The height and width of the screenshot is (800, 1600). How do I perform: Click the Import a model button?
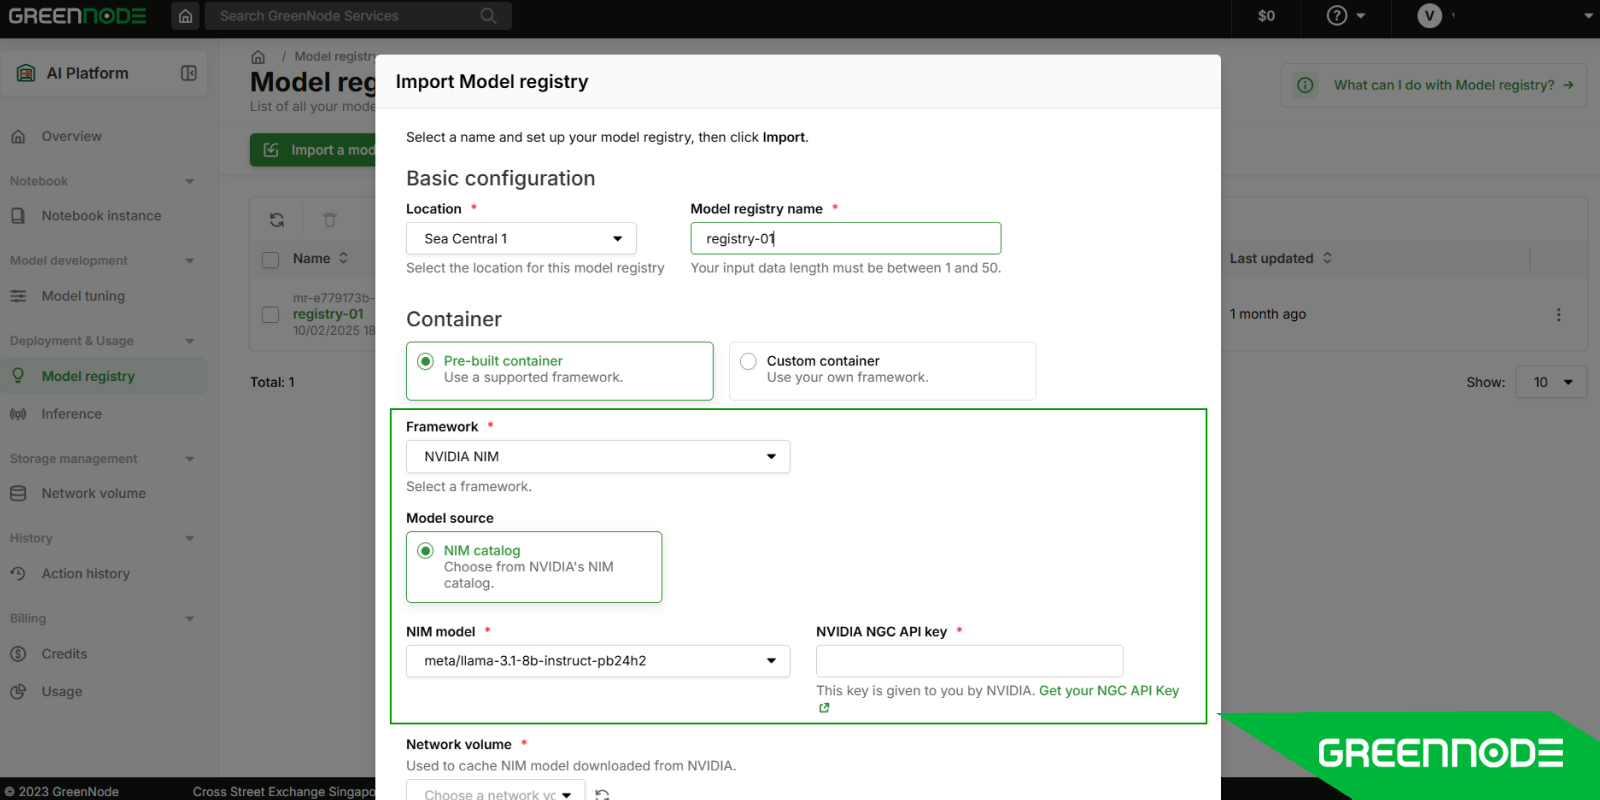pos(313,150)
